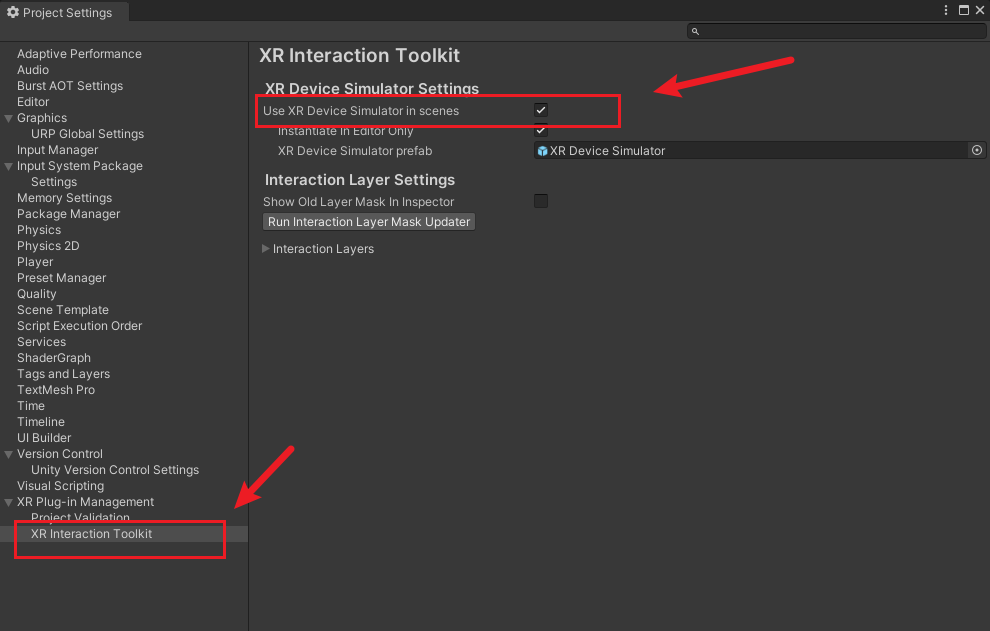Image resolution: width=990 pixels, height=631 pixels.
Task: Open TextMesh Pro settings
Action: 56,390
